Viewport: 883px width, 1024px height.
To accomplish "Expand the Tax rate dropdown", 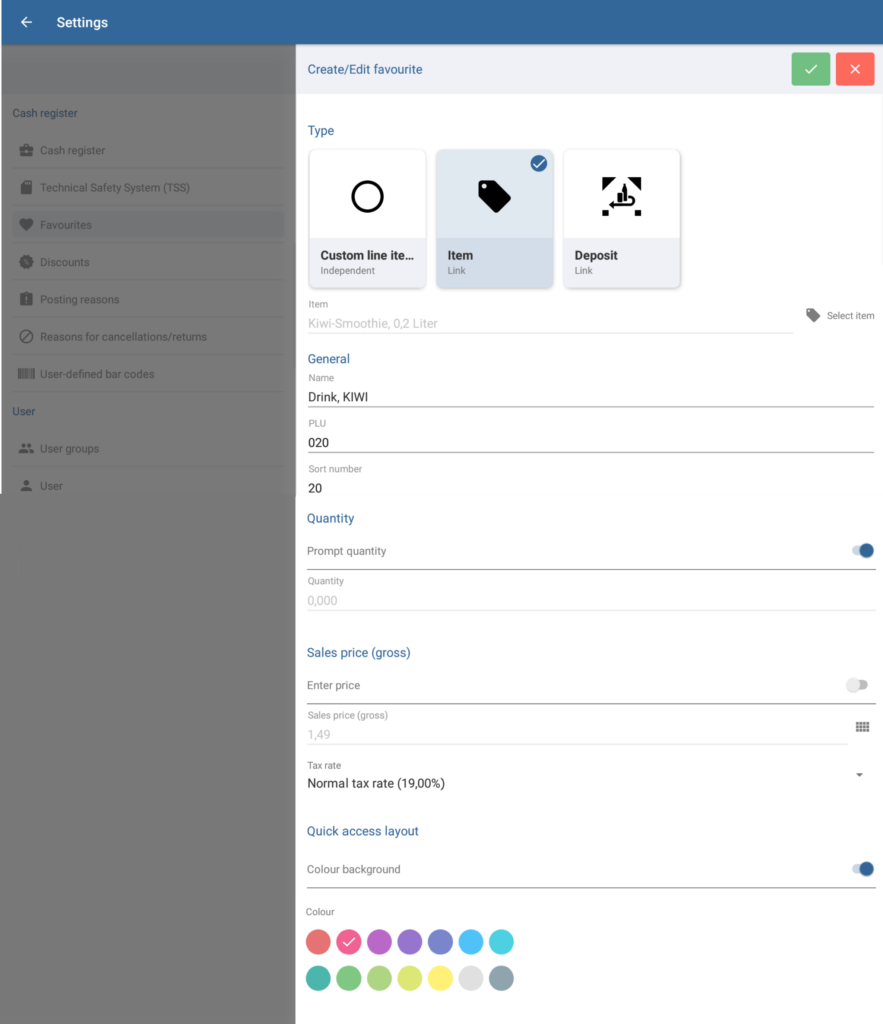I will pos(859,775).
